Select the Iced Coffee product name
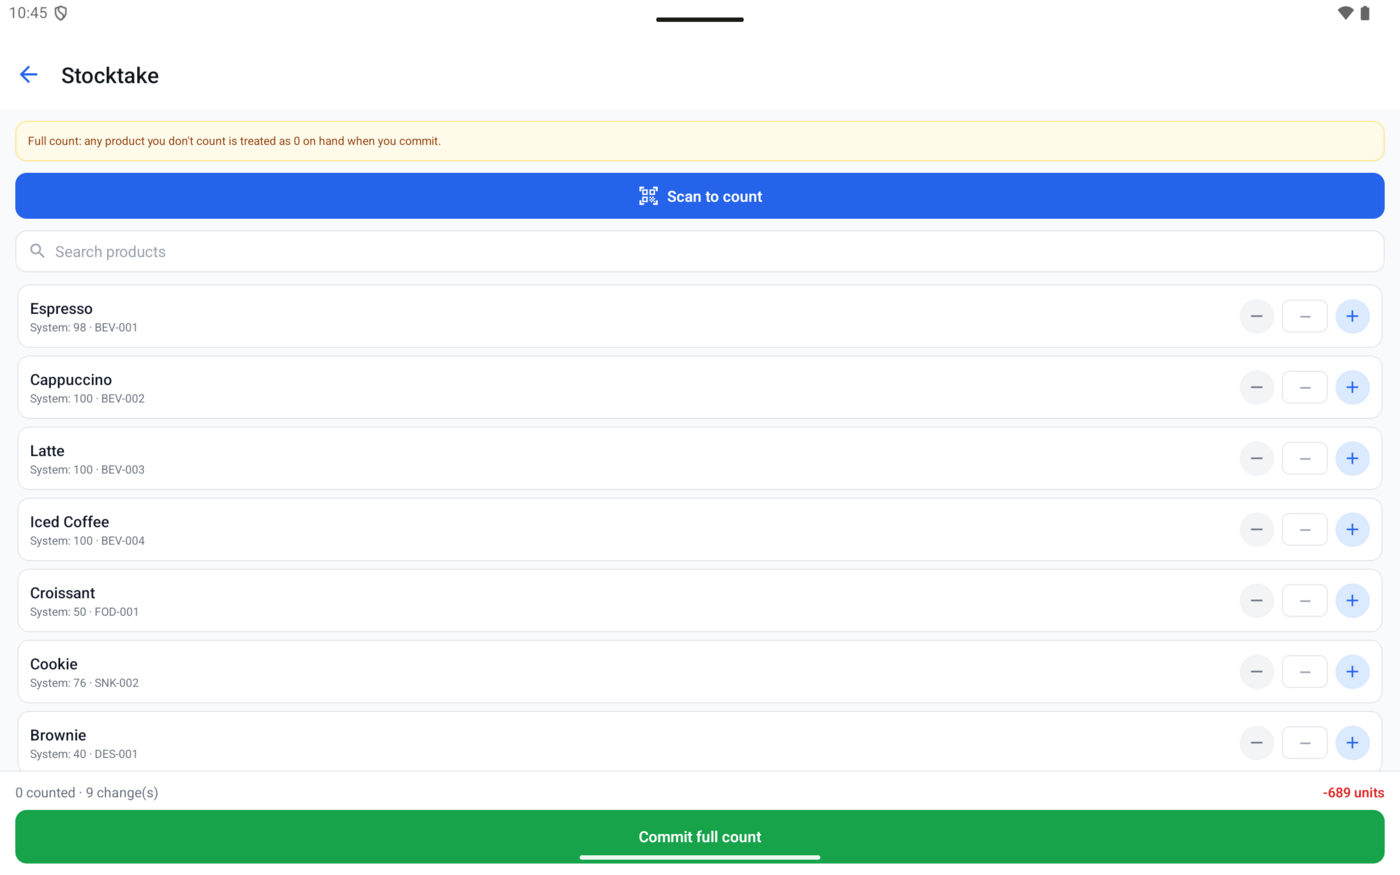 click(x=70, y=522)
